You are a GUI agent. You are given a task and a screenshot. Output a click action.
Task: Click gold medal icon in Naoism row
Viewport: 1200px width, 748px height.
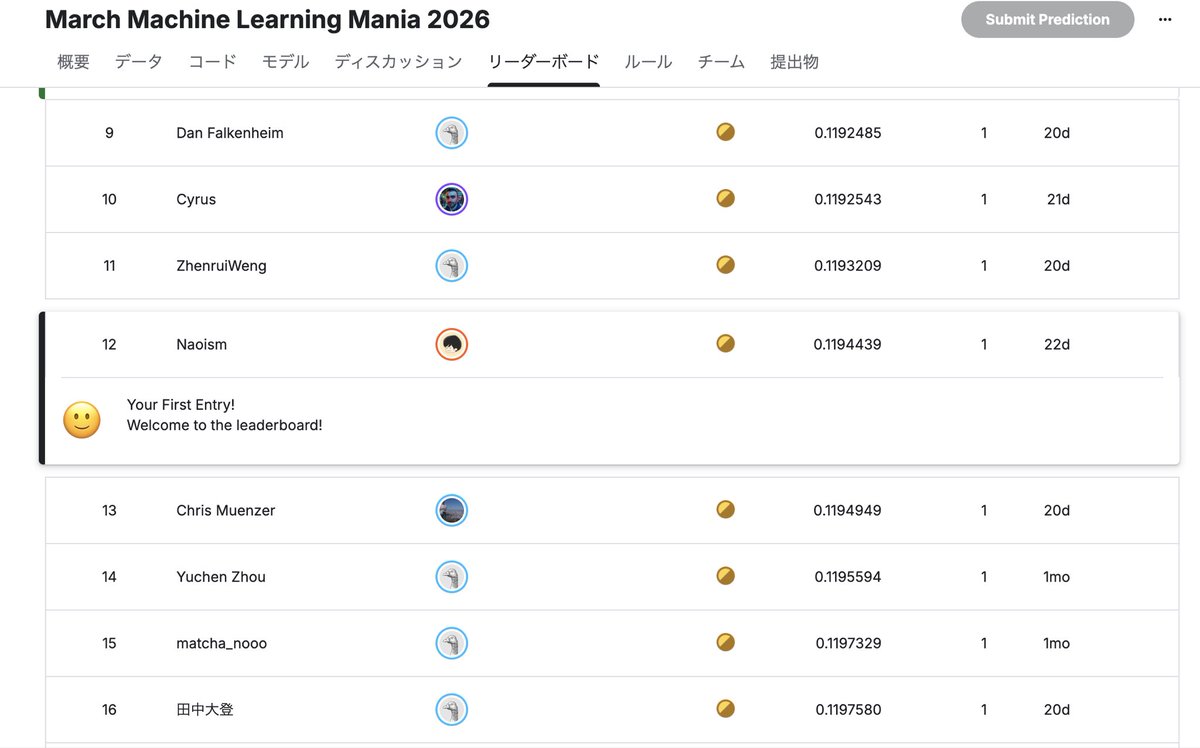[726, 343]
